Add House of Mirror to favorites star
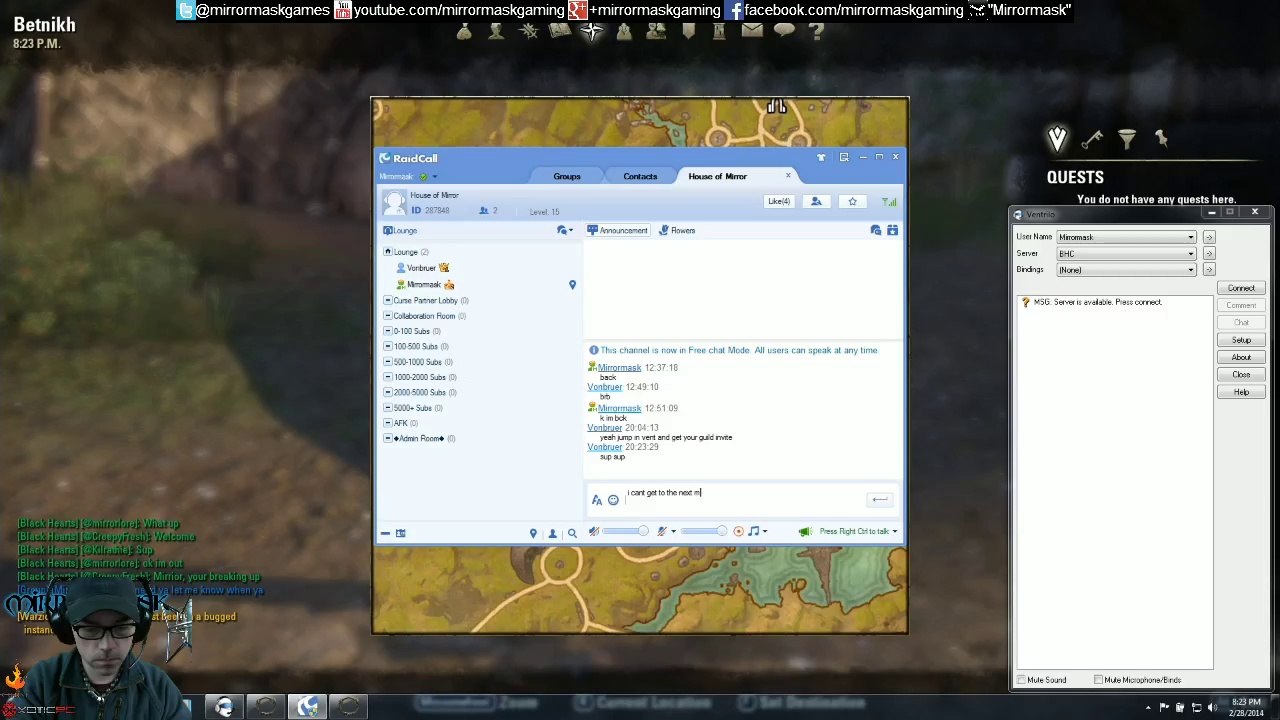Viewport: 1280px width, 720px height. pyautogui.click(x=852, y=202)
